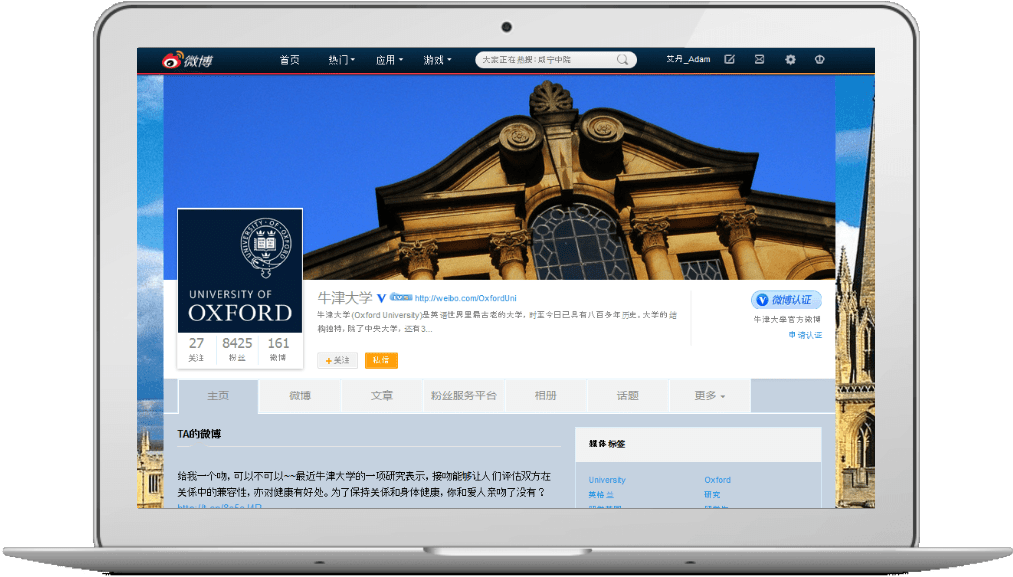Click the orange V verified badge next to 牛津大学
This screenshot has height=577, width=1013.
click(380, 297)
